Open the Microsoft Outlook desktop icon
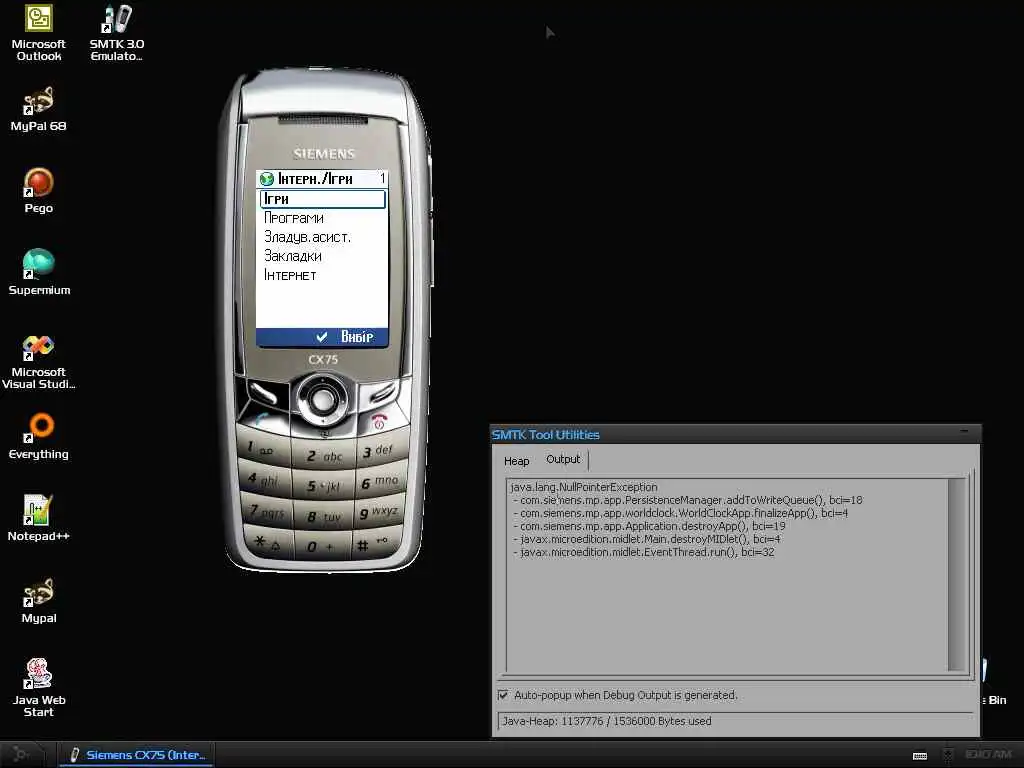Viewport: 1024px width, 768px height. [39, 33]
